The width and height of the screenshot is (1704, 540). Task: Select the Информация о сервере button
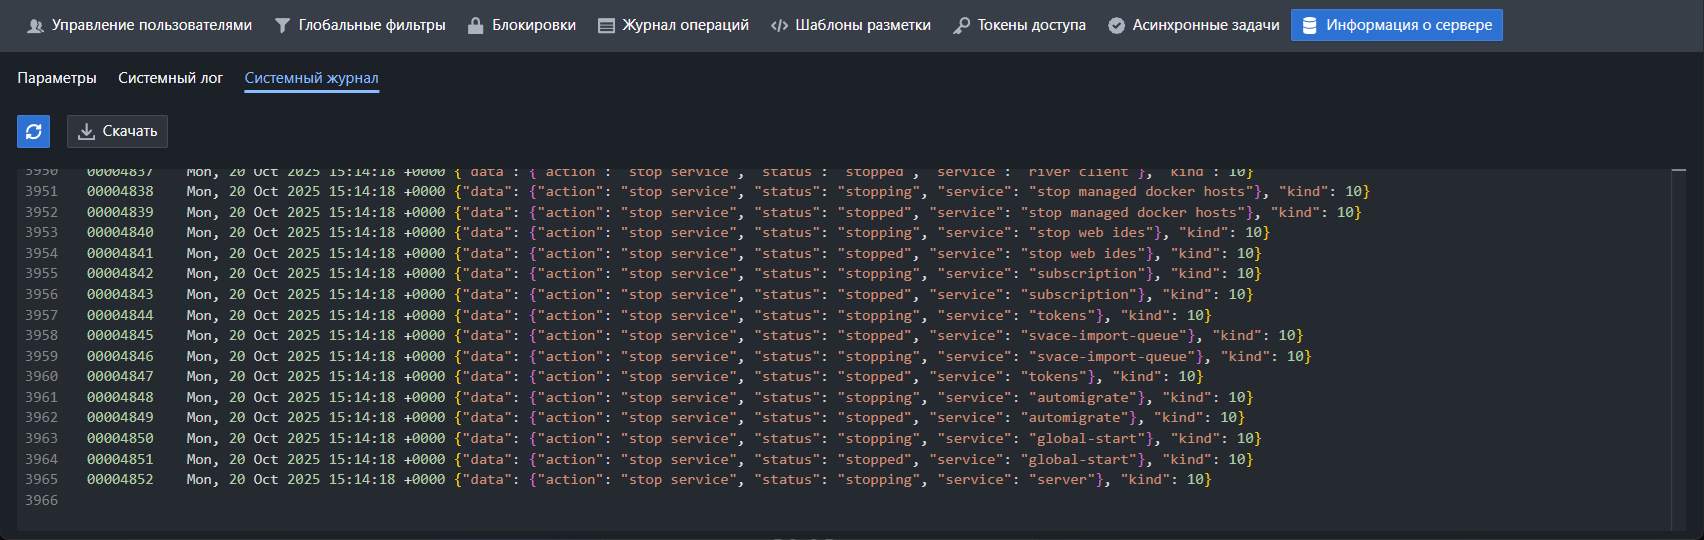[1396, 25]
